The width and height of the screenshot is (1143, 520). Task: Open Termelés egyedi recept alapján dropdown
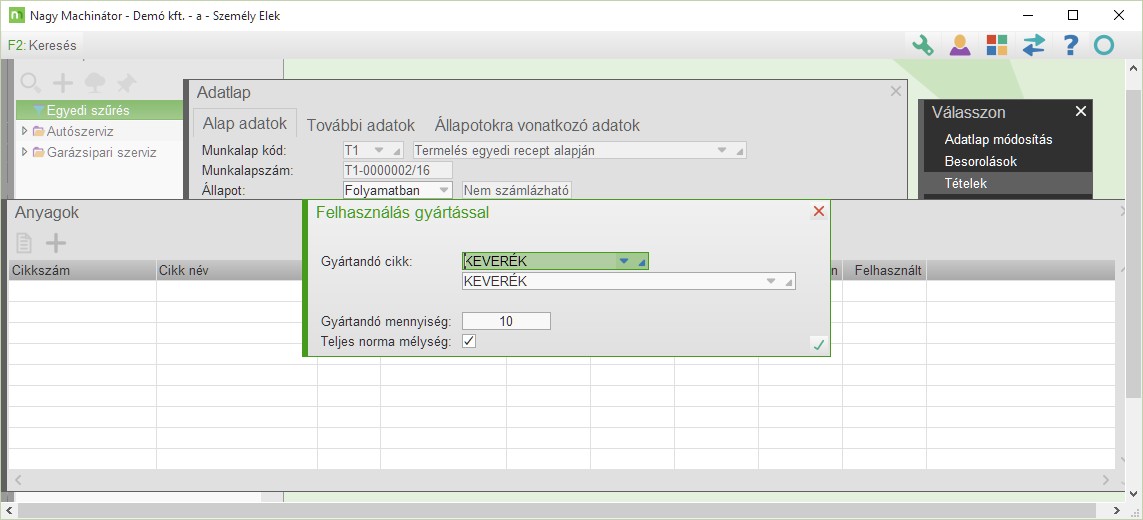(x=722, y=150)
